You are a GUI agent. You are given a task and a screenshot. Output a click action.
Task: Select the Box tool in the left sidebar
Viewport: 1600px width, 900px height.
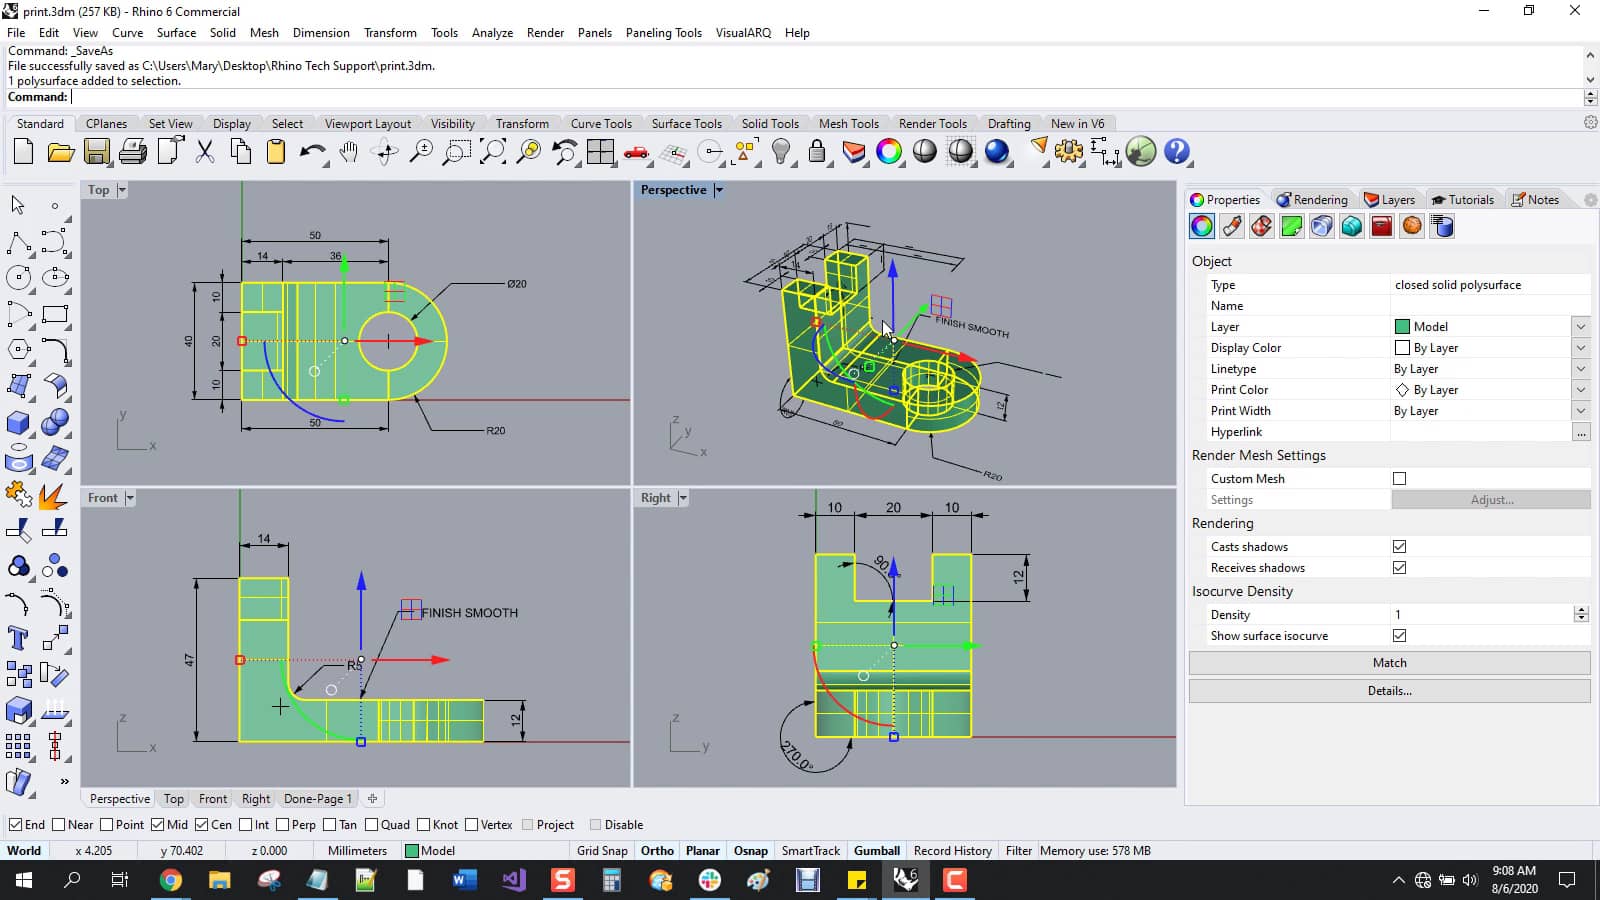17,423
